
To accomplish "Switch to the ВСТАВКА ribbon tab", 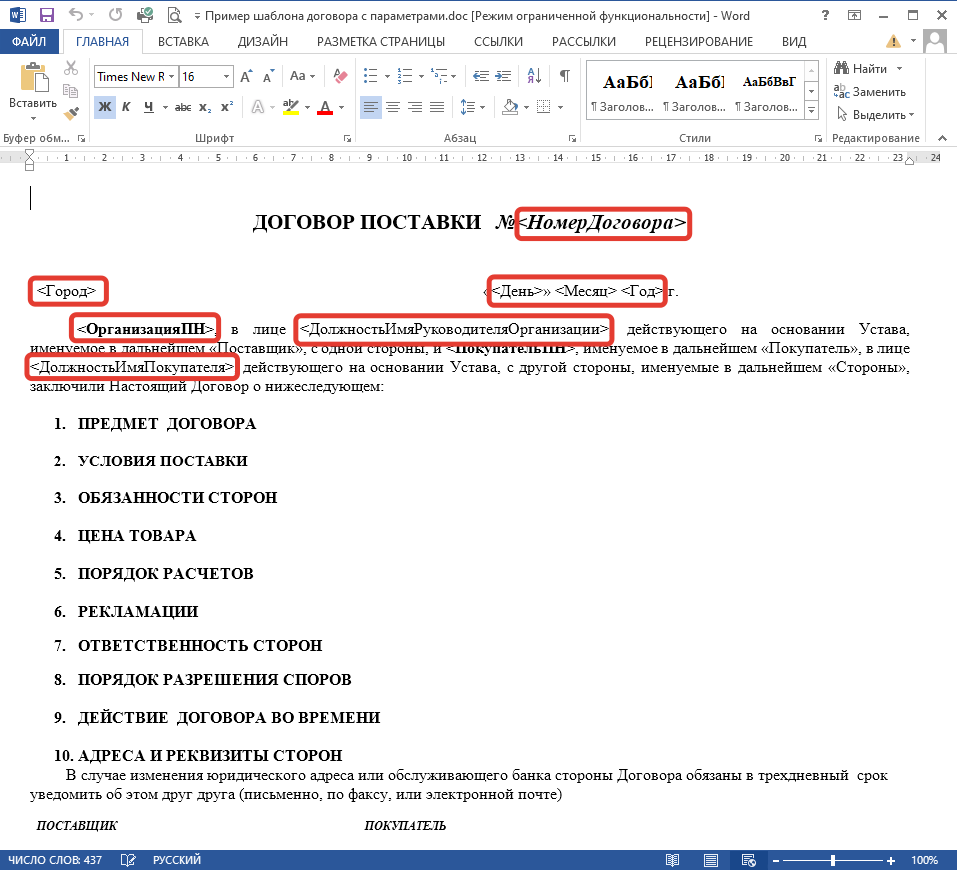I will [x=183, y=41].
